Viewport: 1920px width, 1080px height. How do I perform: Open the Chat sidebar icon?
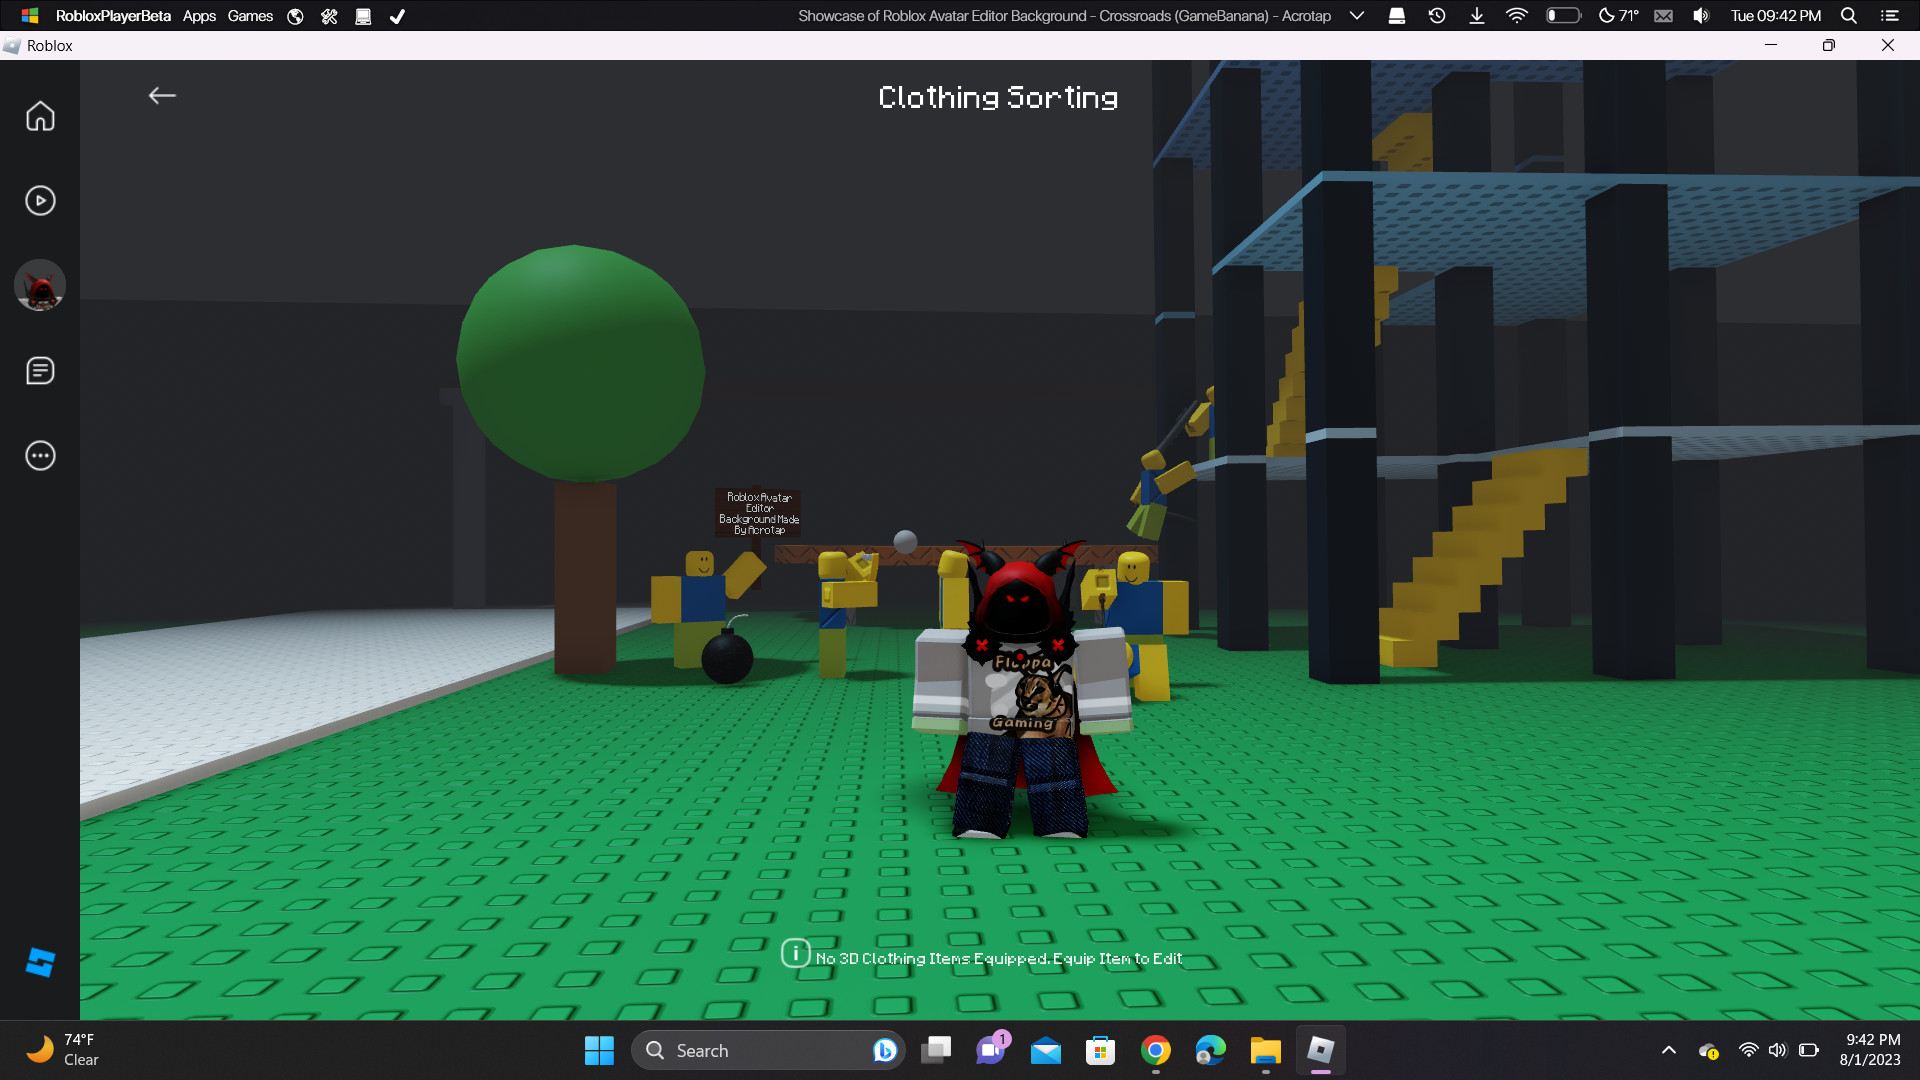pos(40,371)
